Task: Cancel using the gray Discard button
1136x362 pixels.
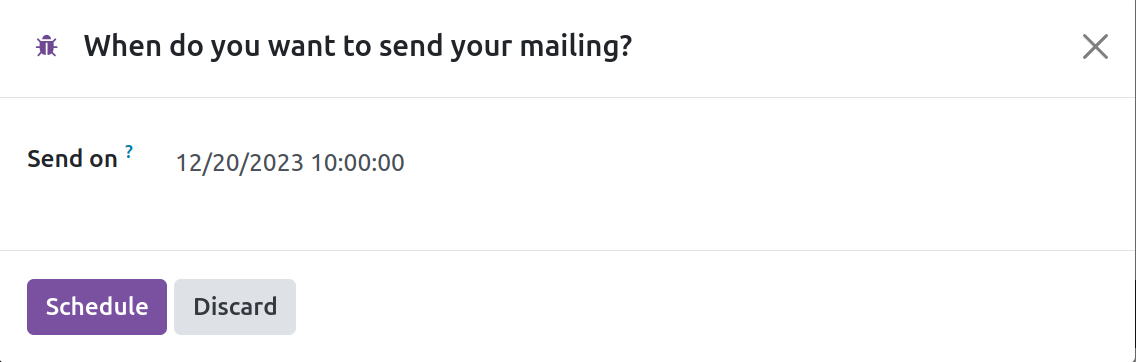Action: pyautogui.click(x=235, y=307)
